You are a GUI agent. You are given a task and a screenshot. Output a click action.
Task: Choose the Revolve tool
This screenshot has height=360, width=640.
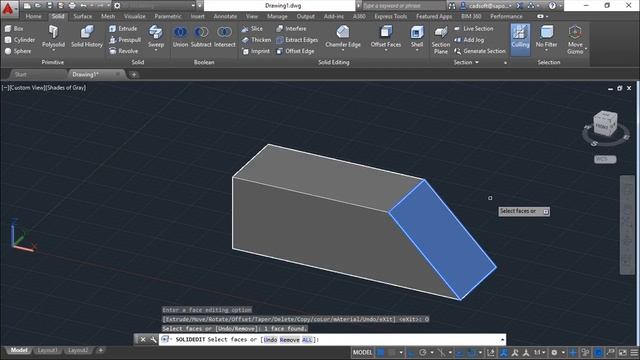(x=123, y=51)
